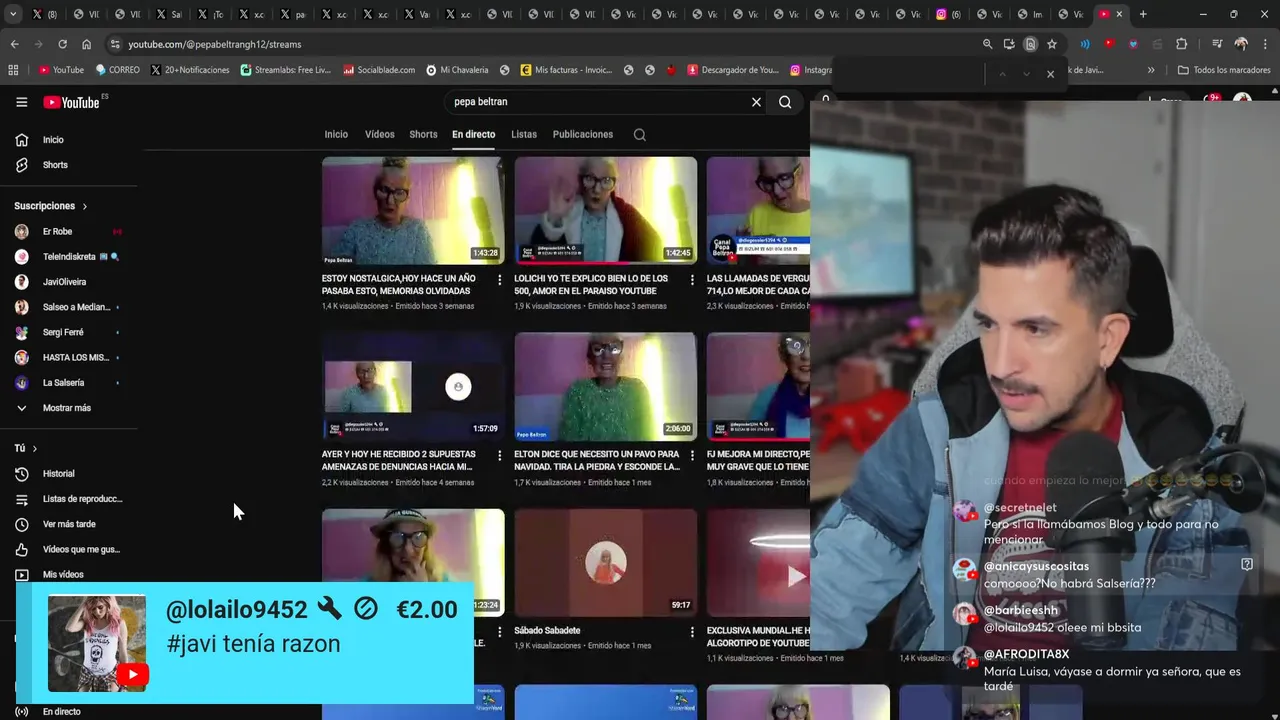Viewport: 1280px width, 720px height.
Task: Open options for Sábado Sabadete video
Action: click(692, 632)
